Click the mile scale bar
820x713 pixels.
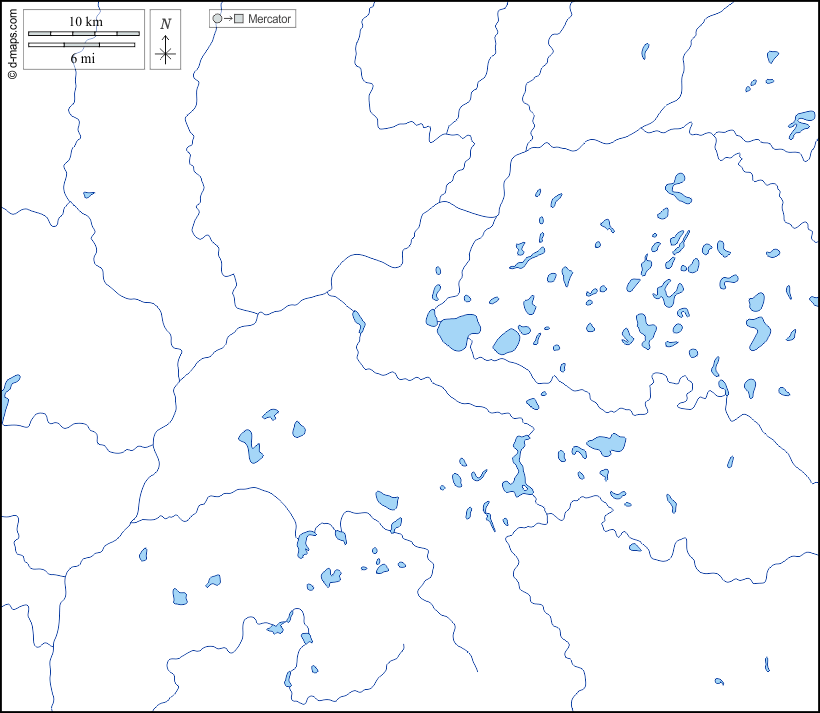83,45
